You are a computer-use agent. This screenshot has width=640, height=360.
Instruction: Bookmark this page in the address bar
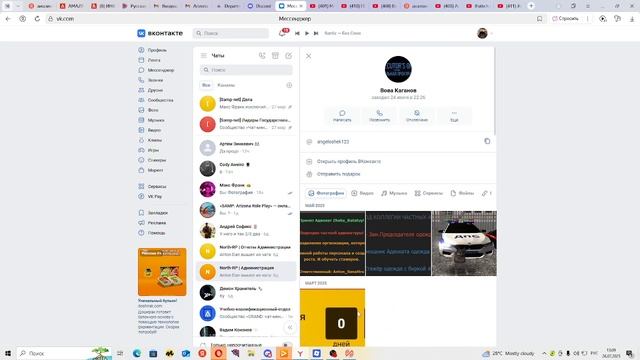click(x=540, y=19)
